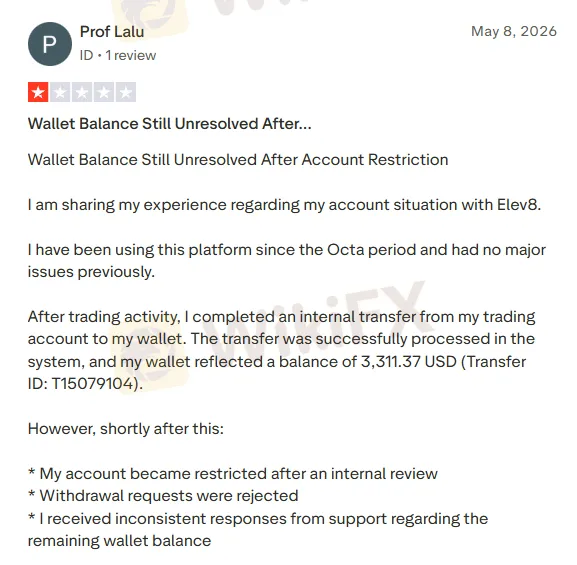
Task: Open the Prof Lalu reviewer profile
Action: tap(112, 32)
